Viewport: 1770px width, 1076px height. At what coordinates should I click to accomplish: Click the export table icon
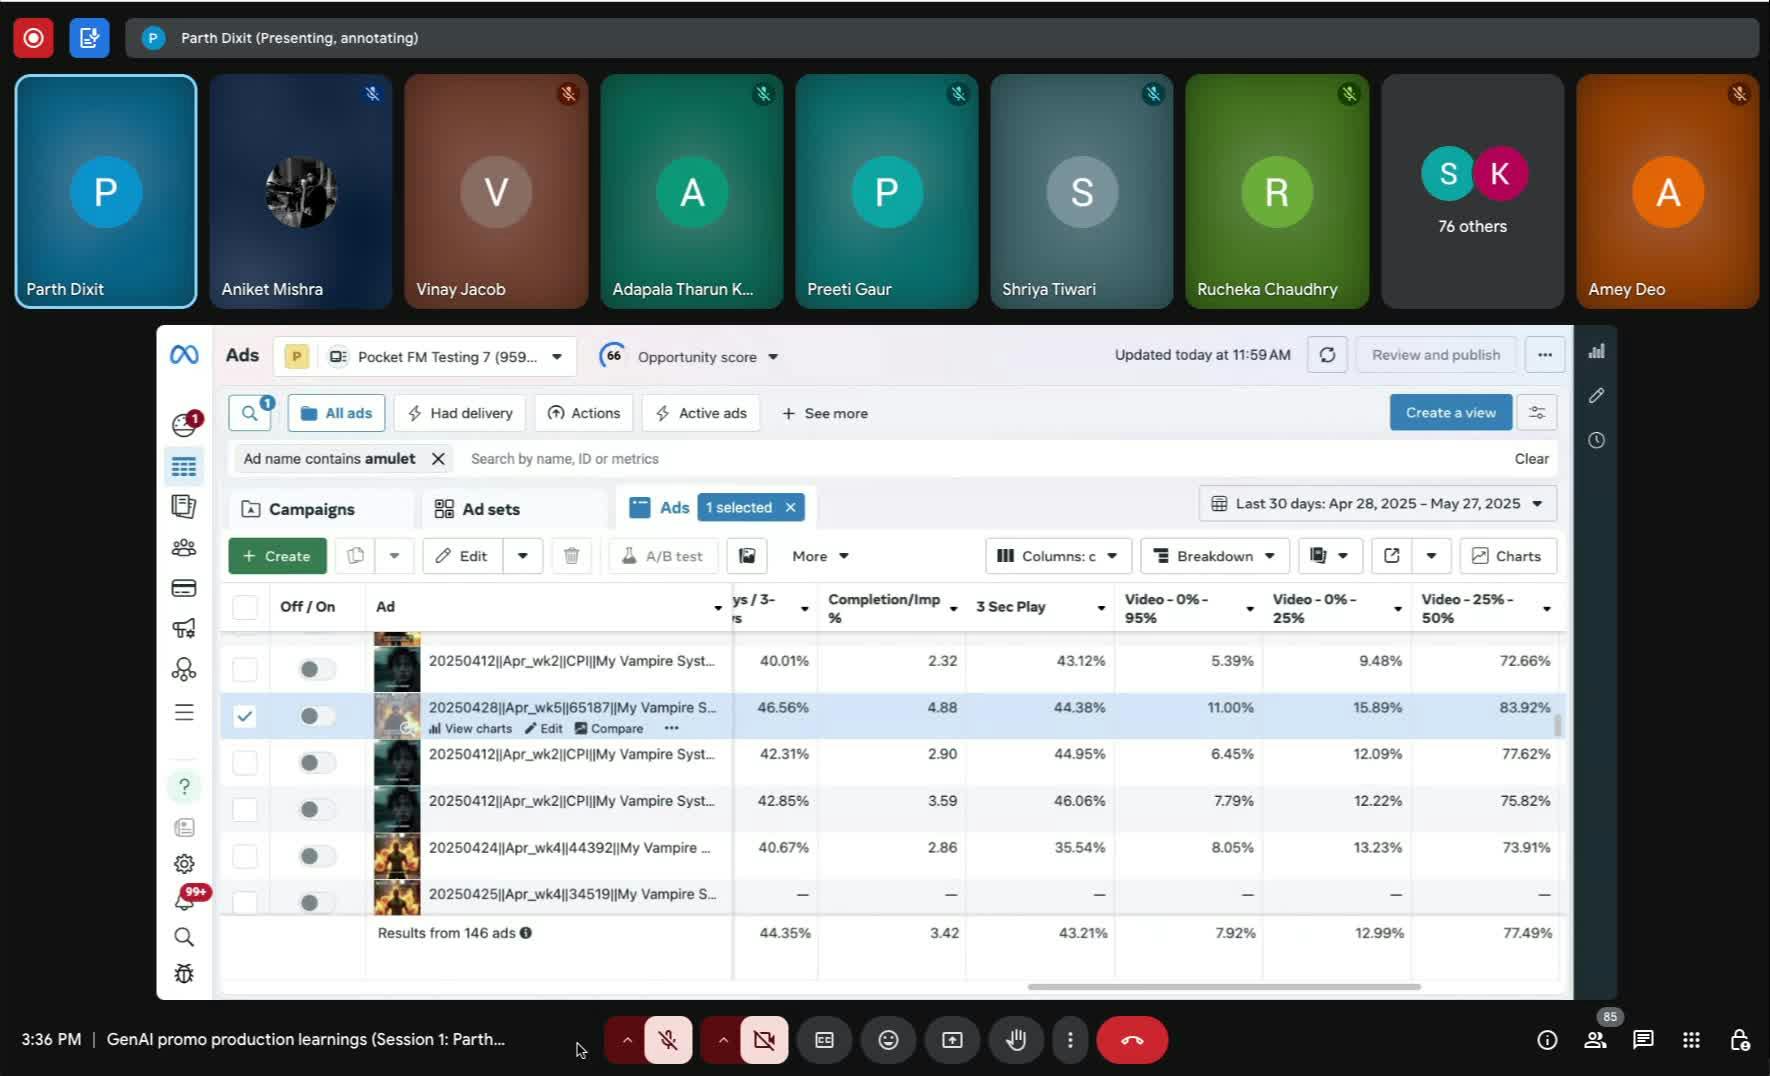pyautogui.click(x=1391, y=556)
